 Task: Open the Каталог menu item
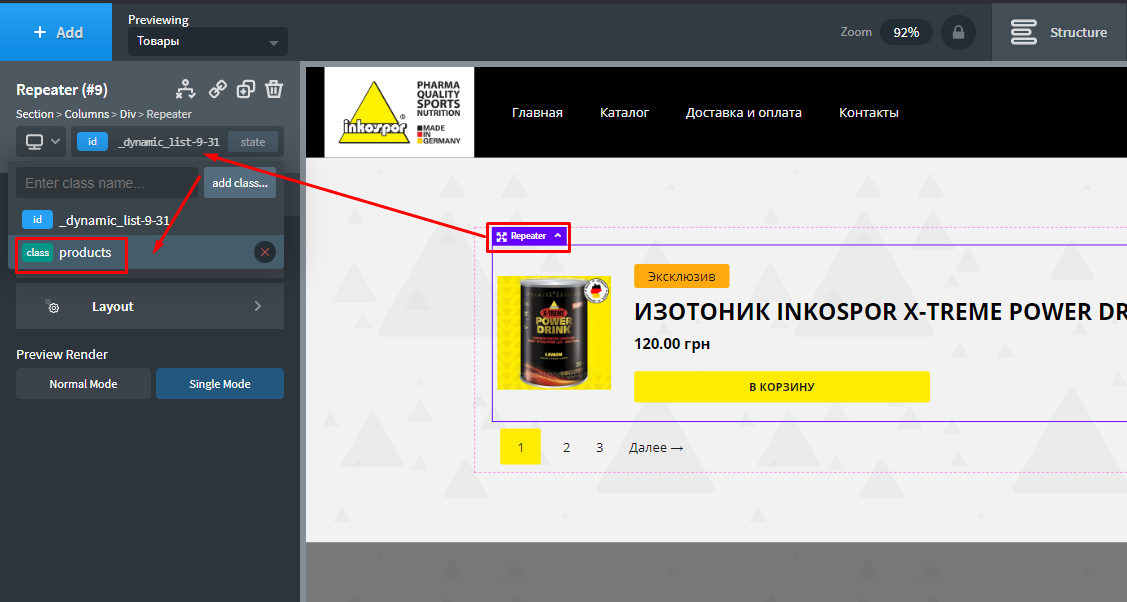click(624, 113)
